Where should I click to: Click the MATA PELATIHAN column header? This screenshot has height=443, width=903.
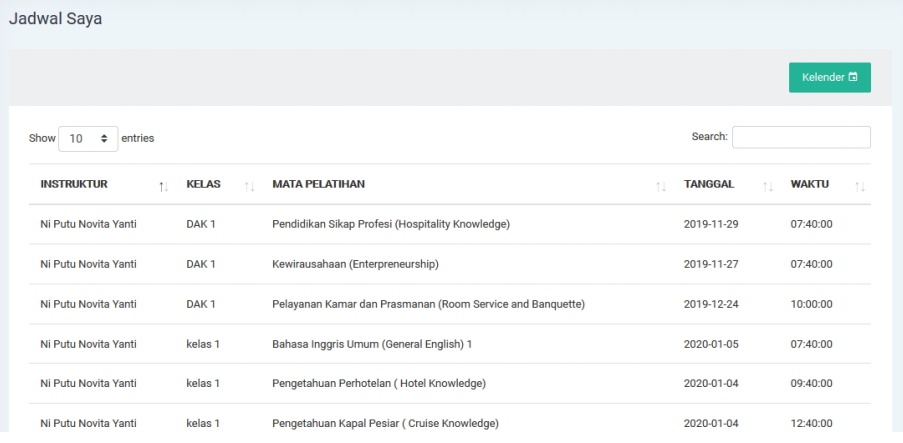[x=318, y=184]
